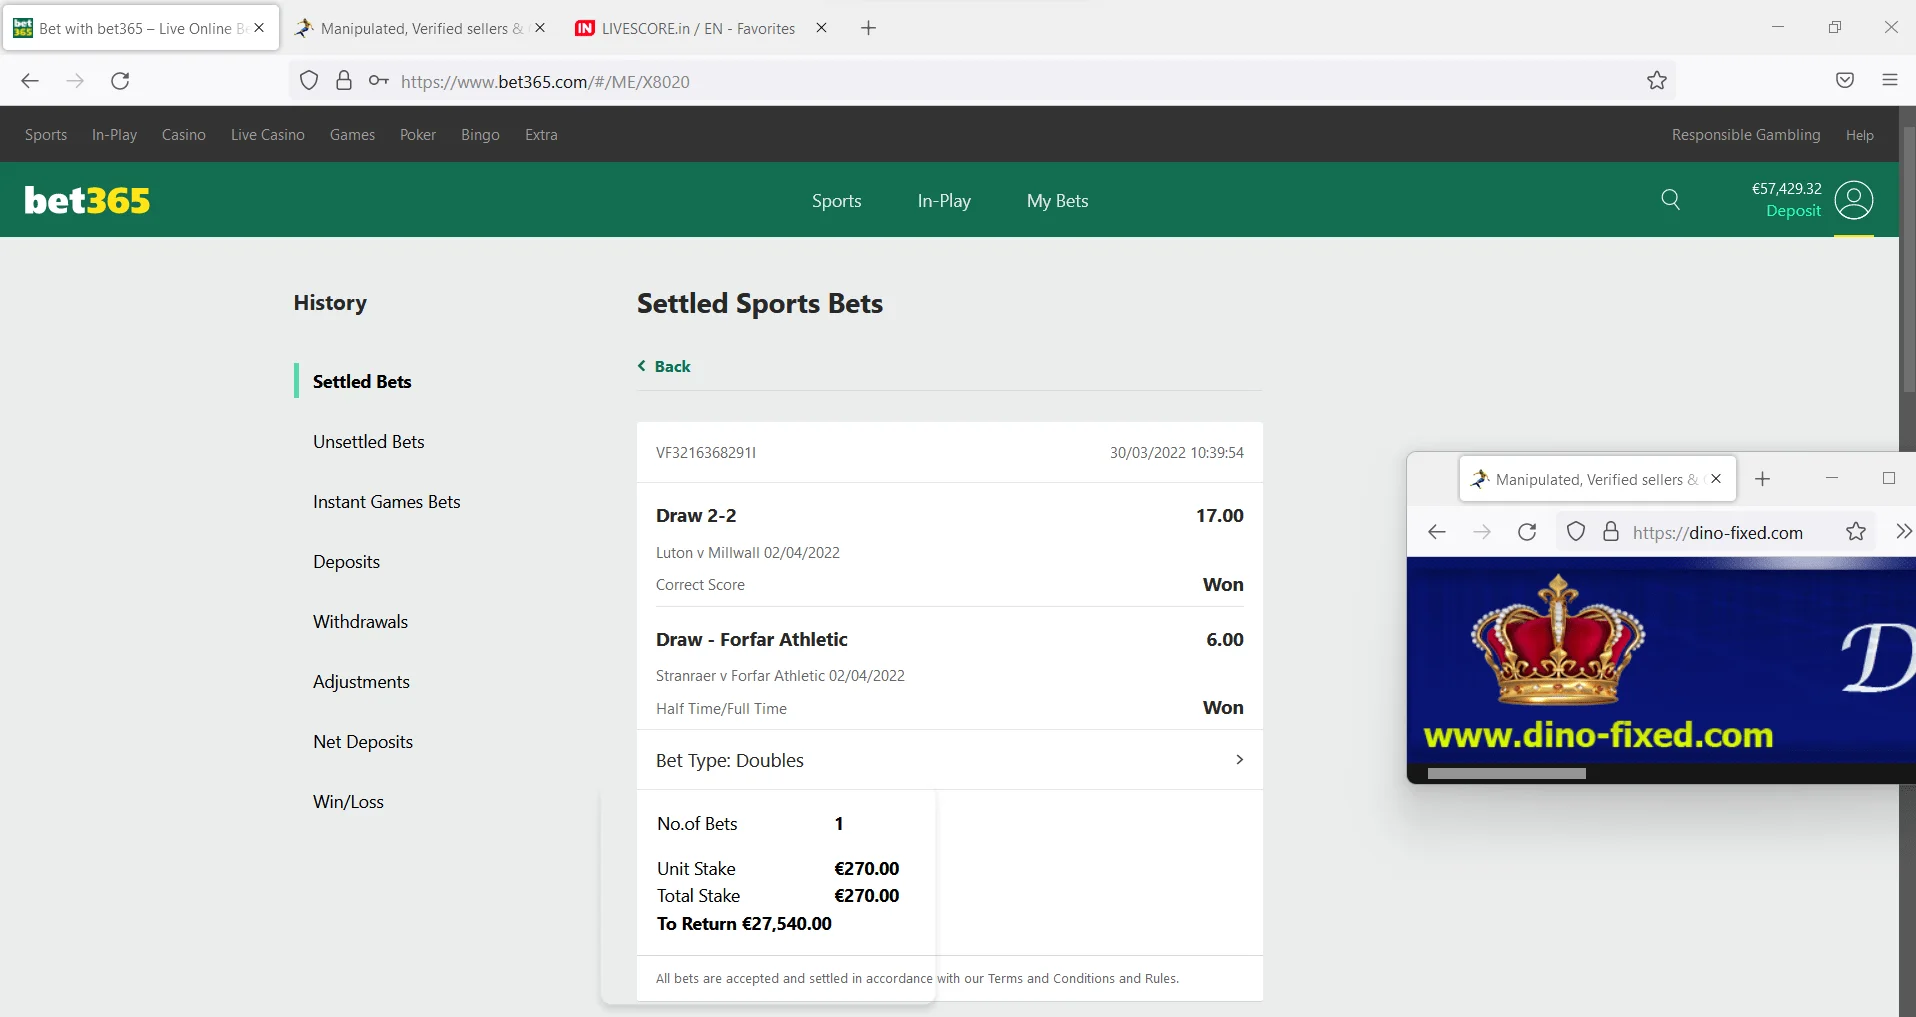The height and width of the screenshot is (1017, 1916).
Task: Select Settled Bets in History sidebar
Action: pos(362,381)
